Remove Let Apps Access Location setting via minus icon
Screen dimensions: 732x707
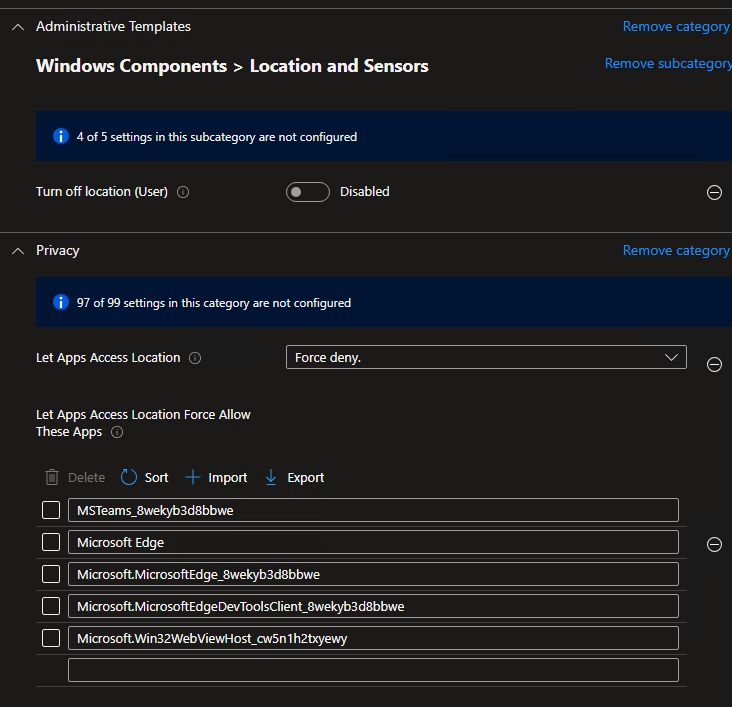[x=714, y=365]
